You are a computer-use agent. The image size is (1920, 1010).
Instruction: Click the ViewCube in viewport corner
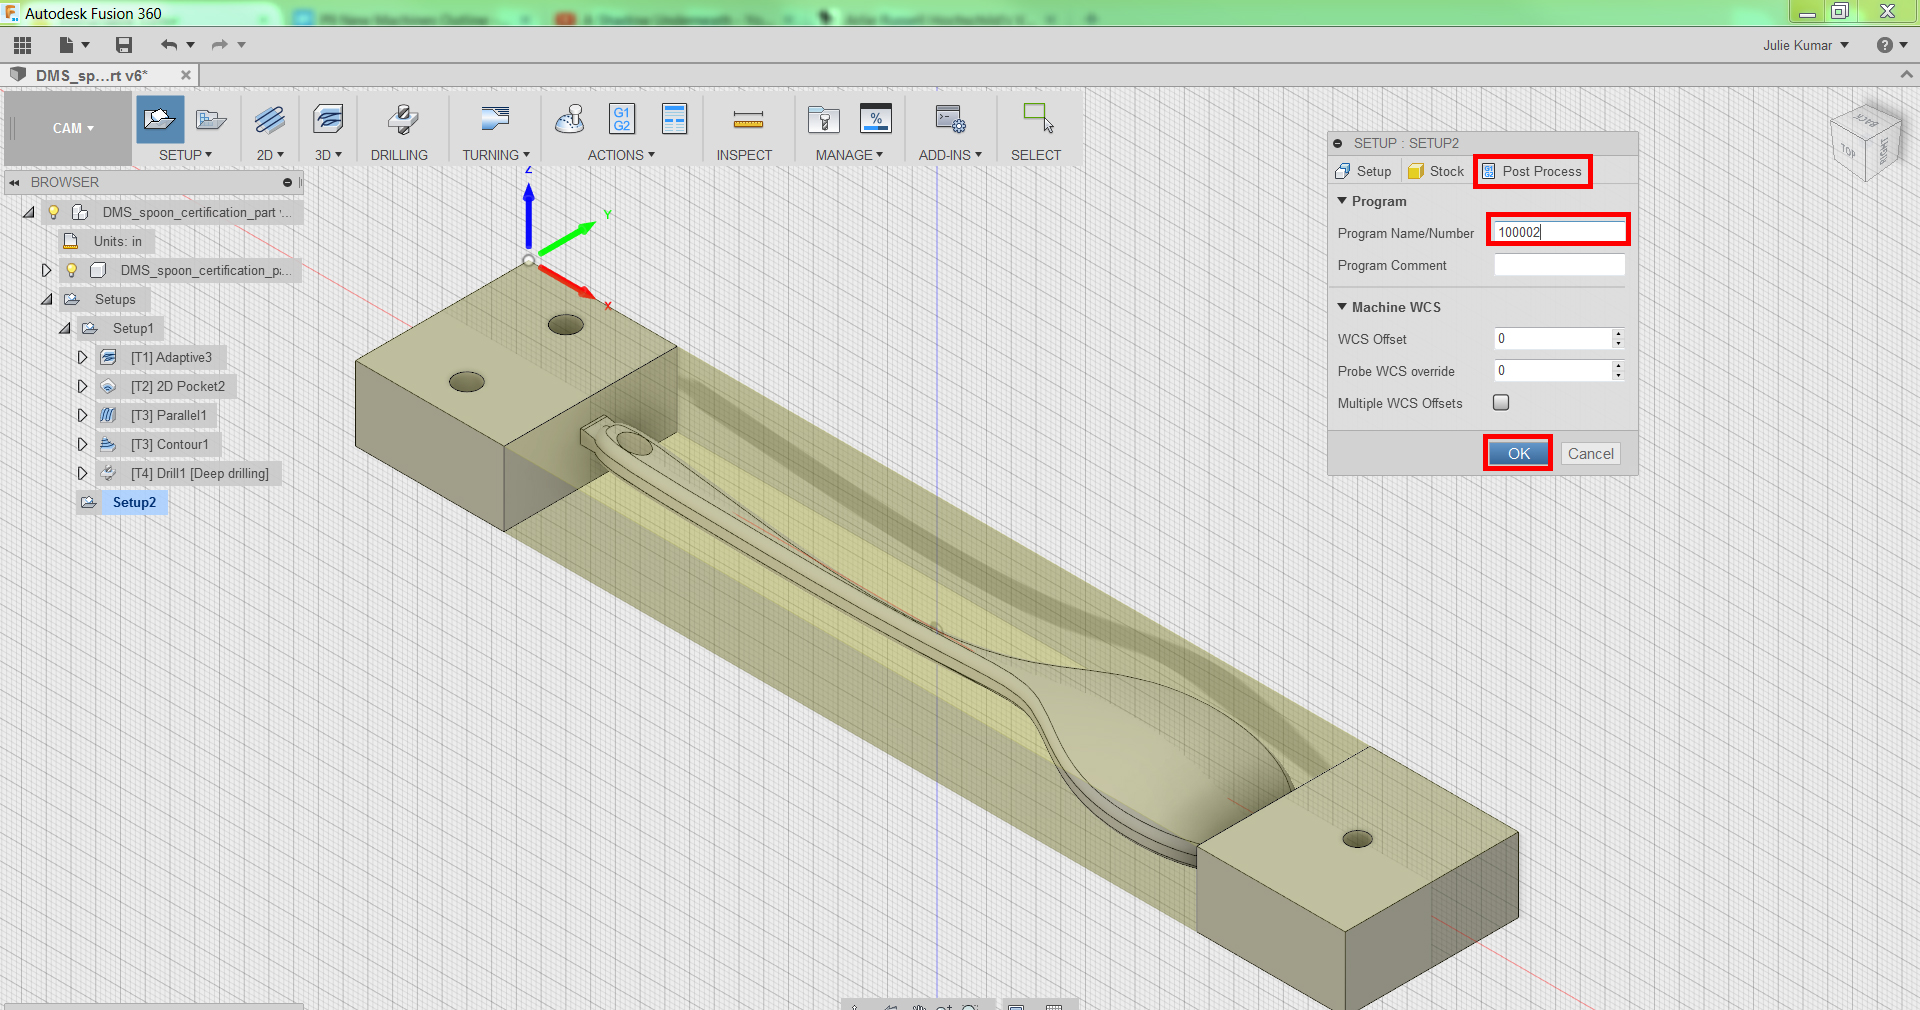tap(1865, 142)
